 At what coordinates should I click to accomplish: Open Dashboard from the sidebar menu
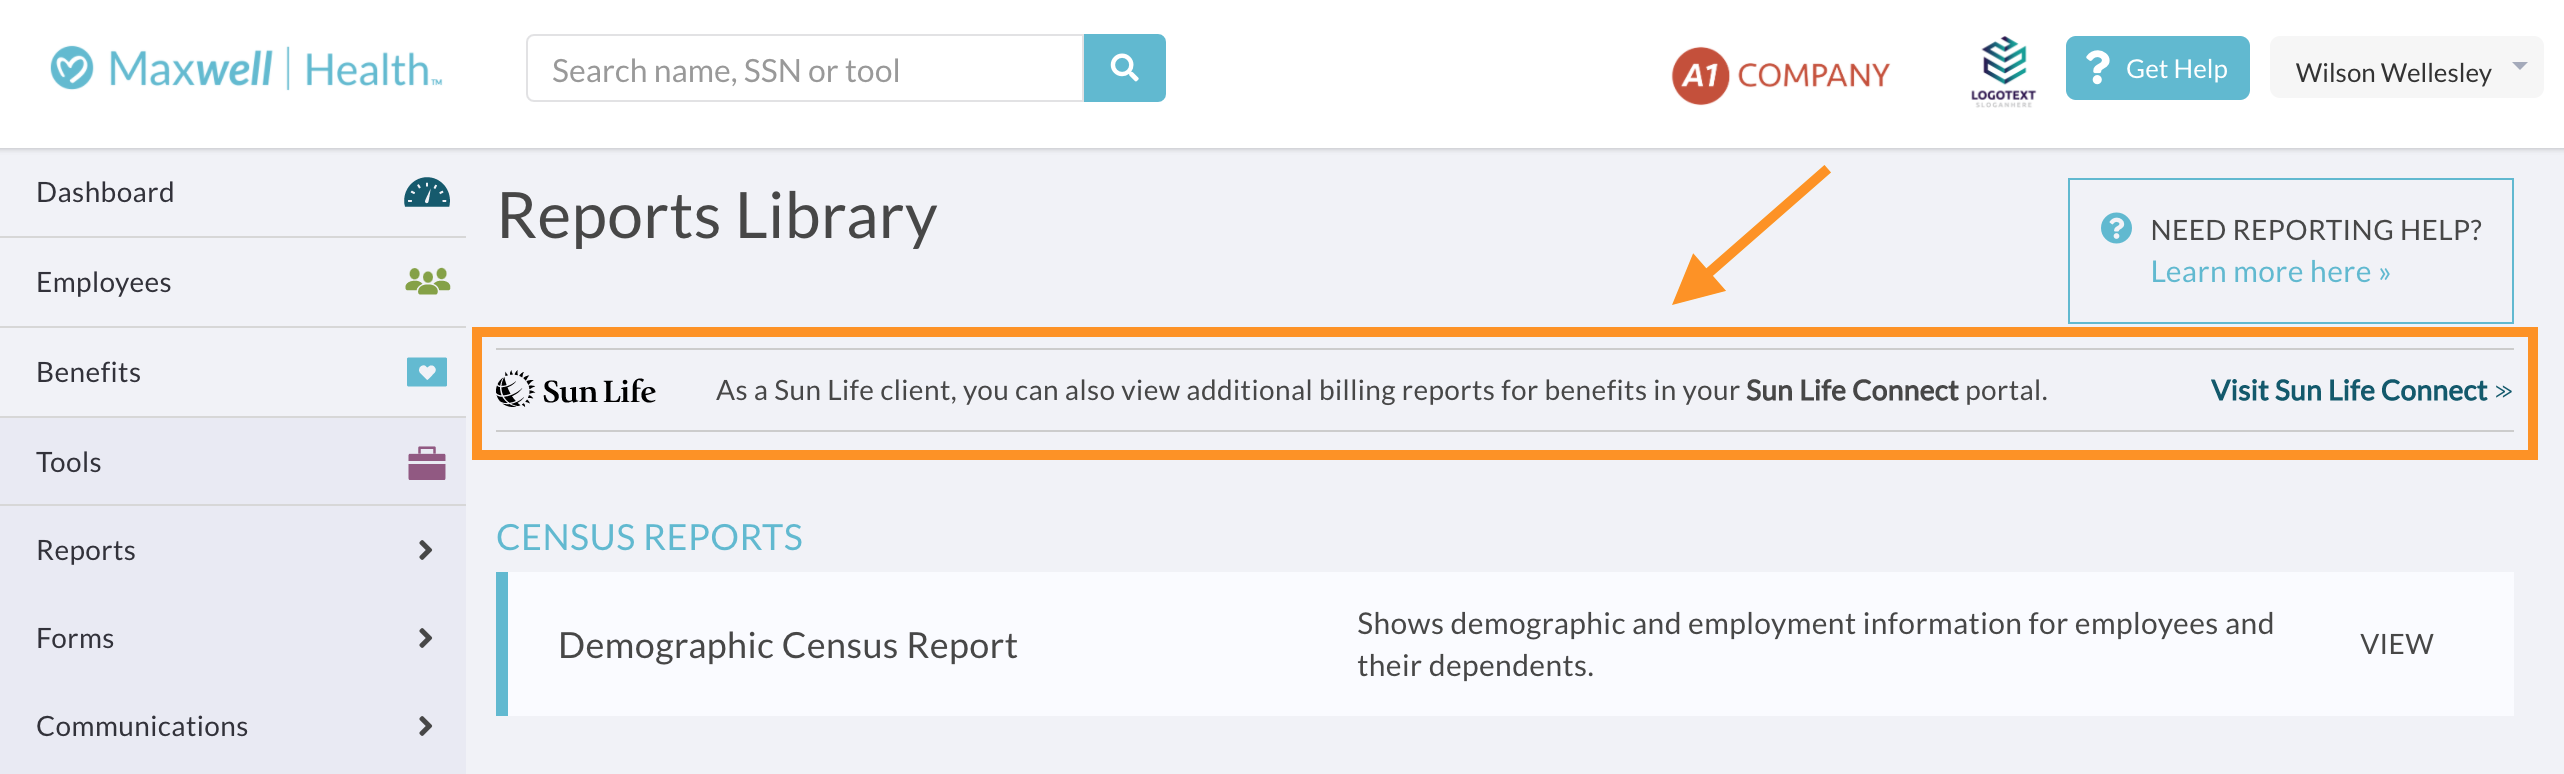coord(105,192)
